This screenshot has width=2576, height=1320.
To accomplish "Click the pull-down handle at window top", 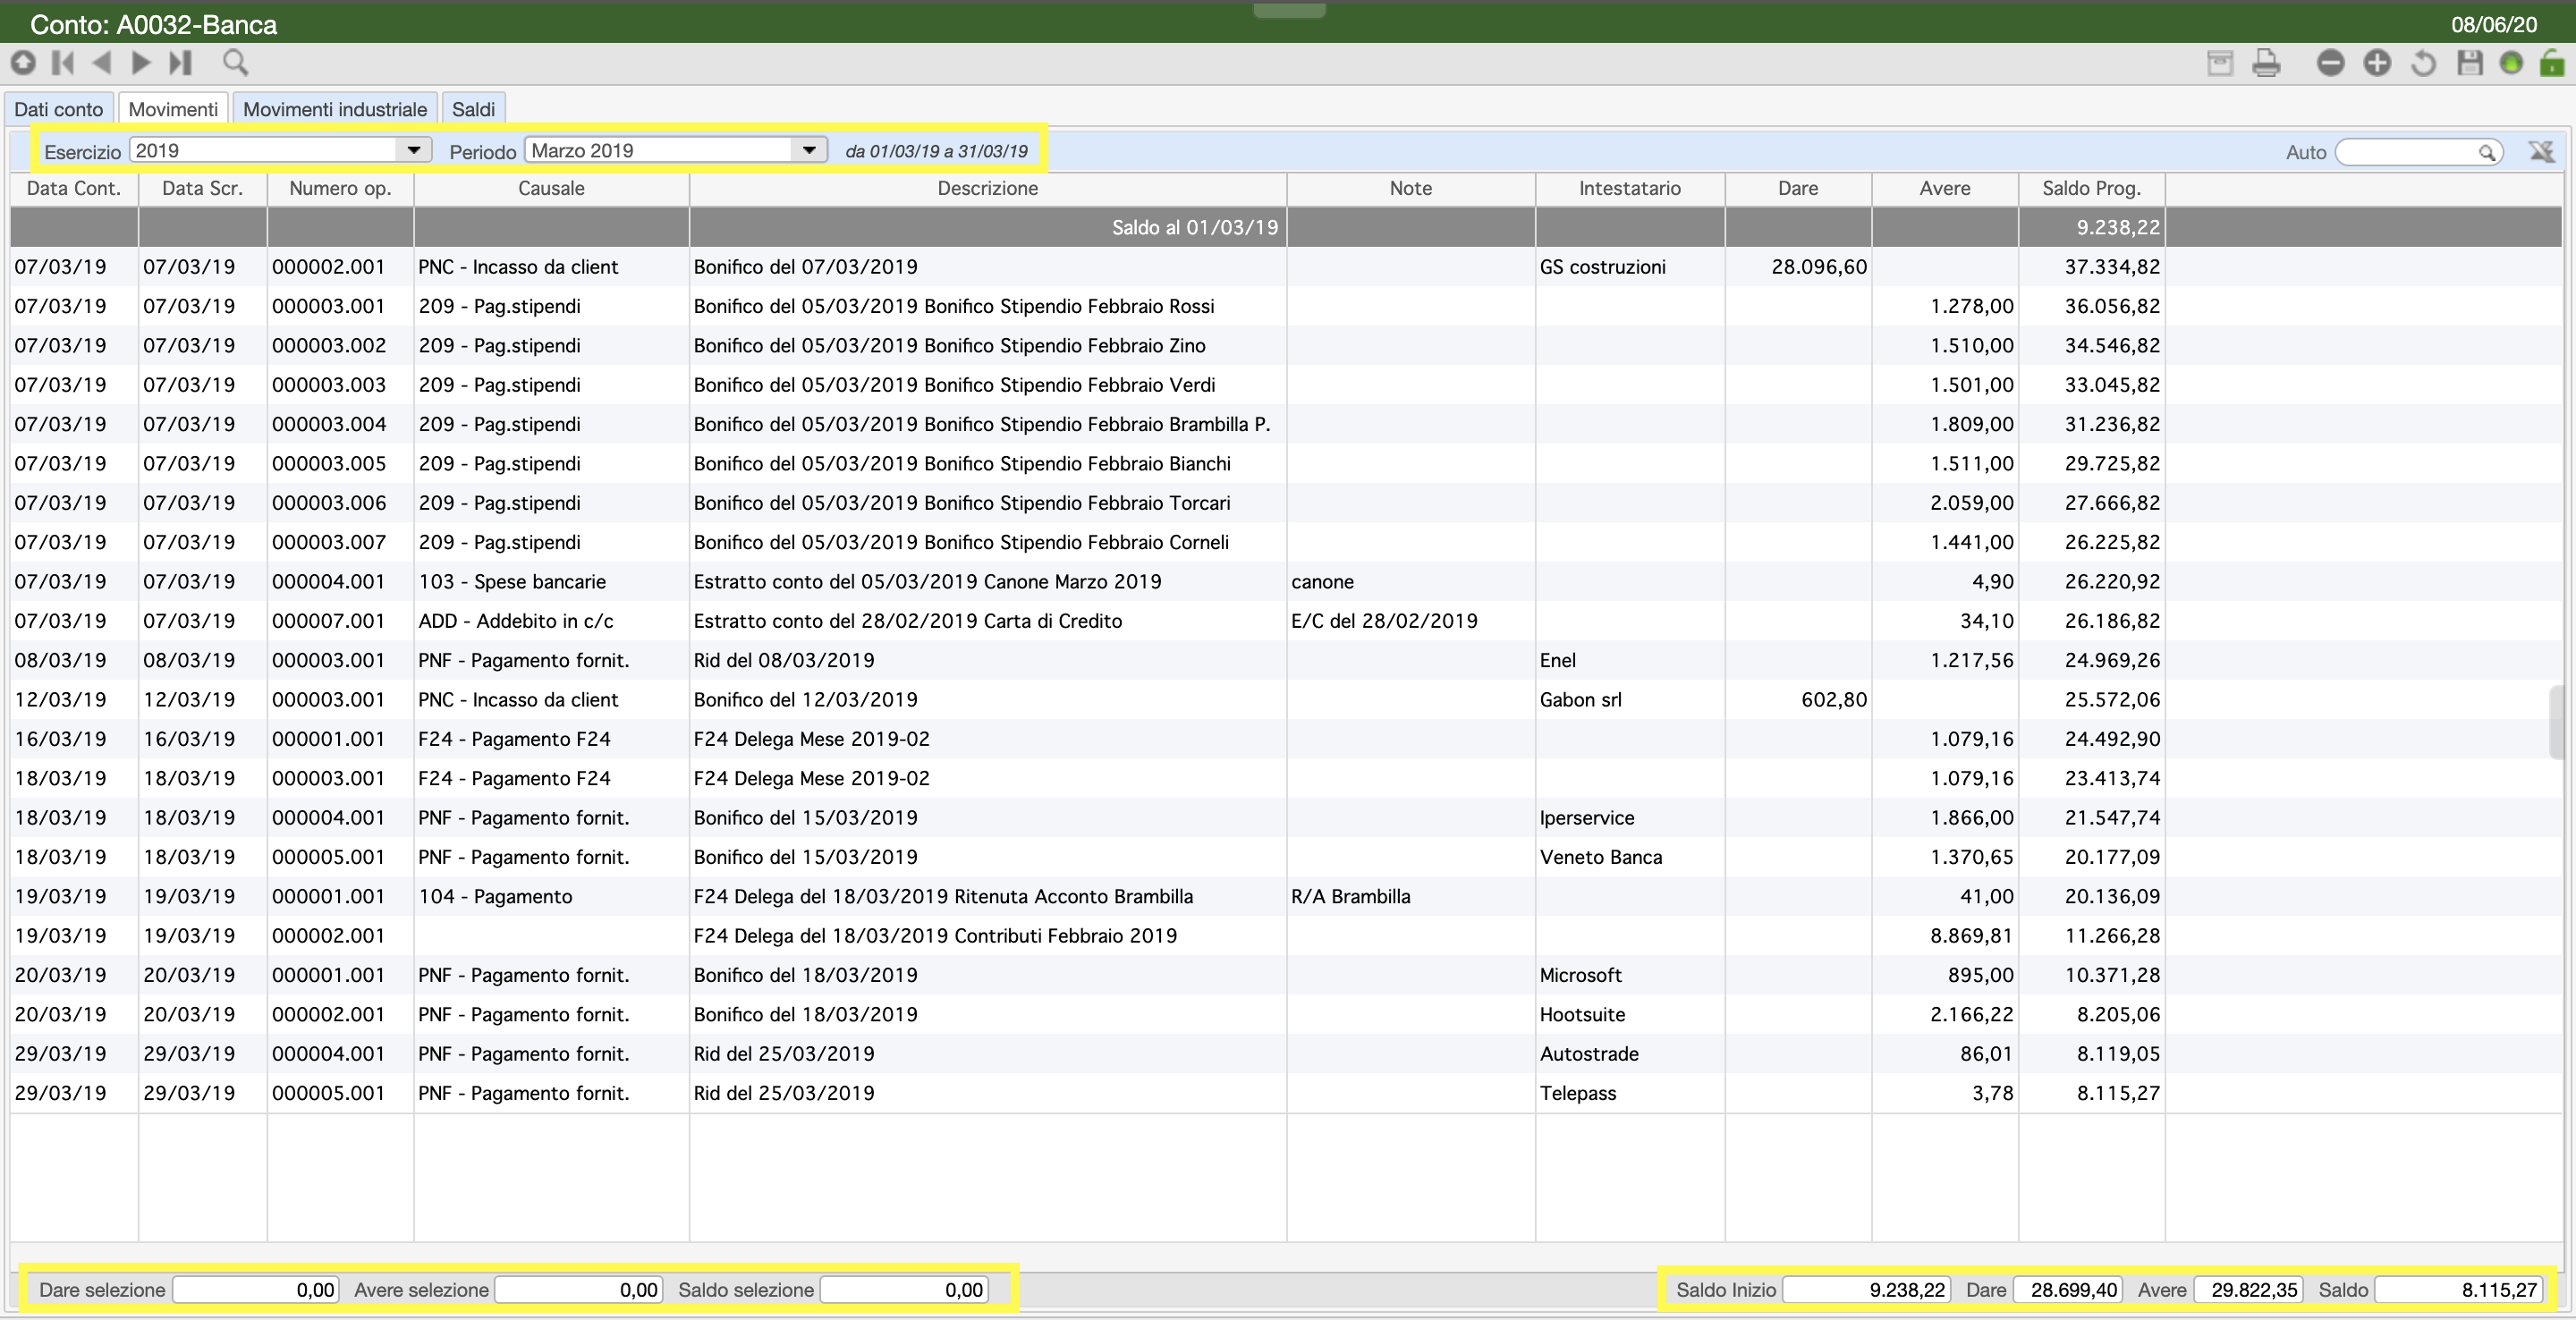I will point(1289,10).
